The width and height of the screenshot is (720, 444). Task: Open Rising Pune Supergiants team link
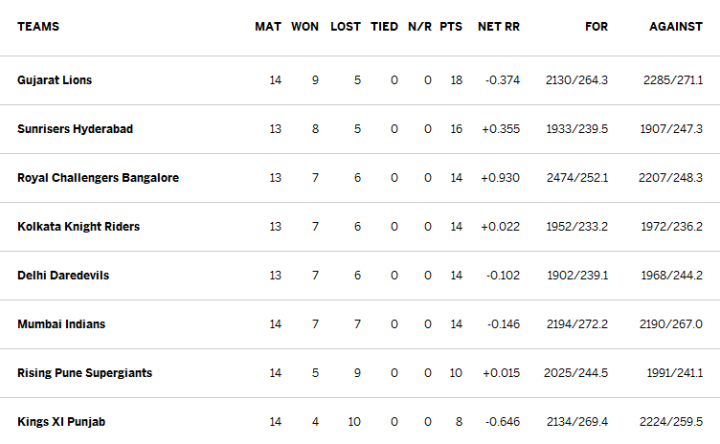(x=85, y=373)
